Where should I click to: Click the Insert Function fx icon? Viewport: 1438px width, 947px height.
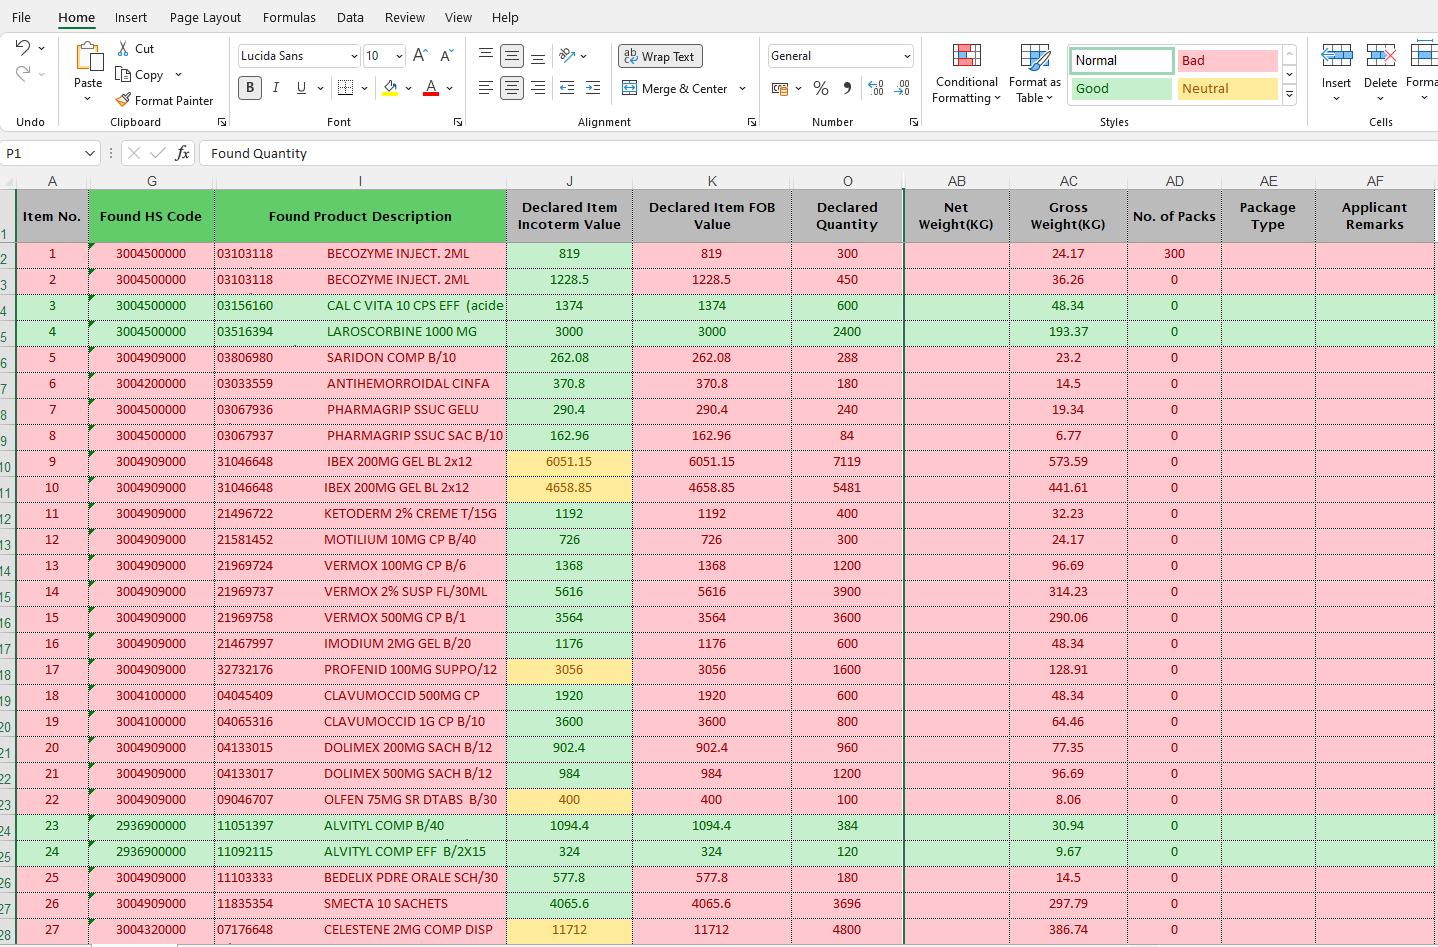click(x=182, y=153)
